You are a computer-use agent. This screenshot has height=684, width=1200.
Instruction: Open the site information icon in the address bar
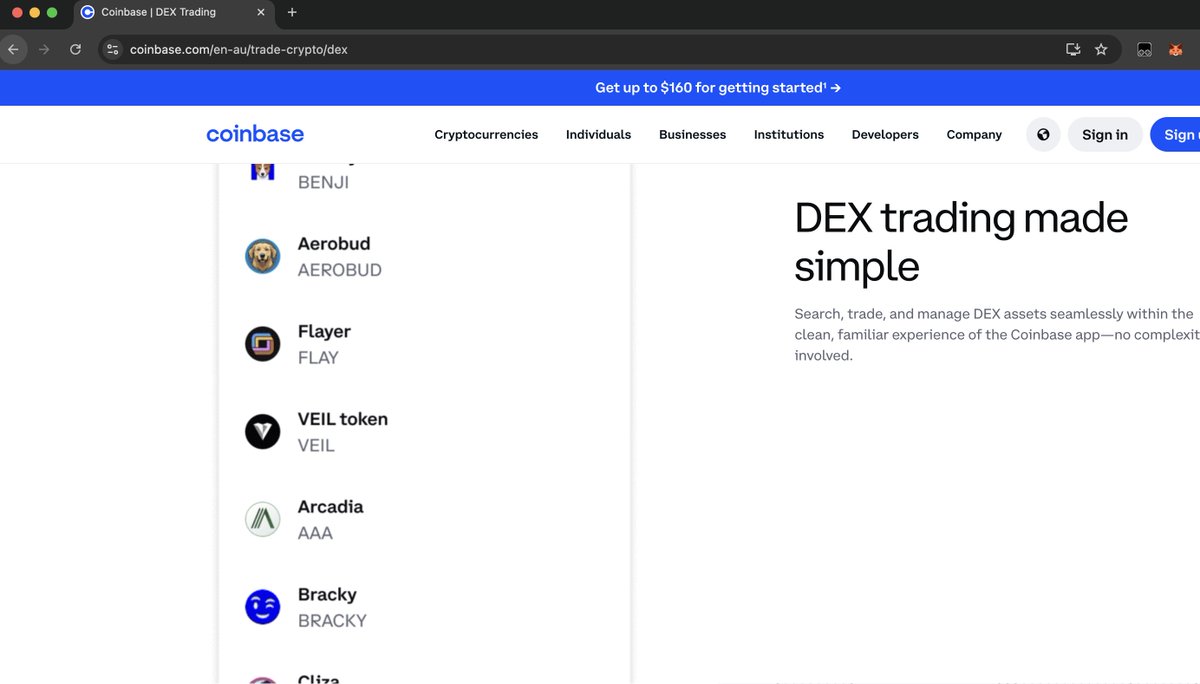pos(112,49)
